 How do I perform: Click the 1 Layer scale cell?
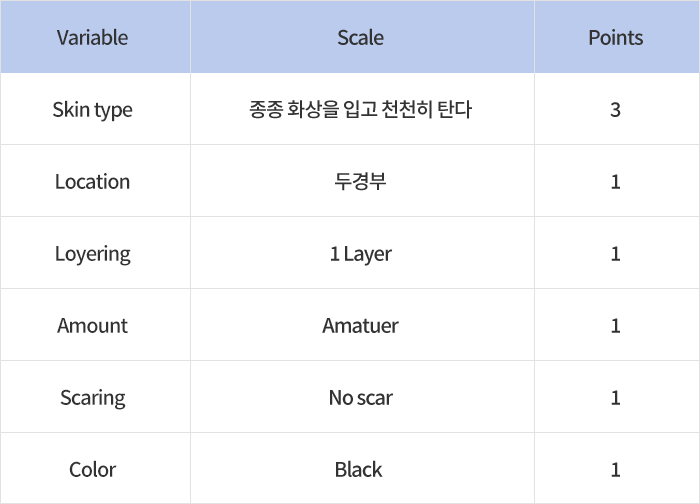[360, 254]
